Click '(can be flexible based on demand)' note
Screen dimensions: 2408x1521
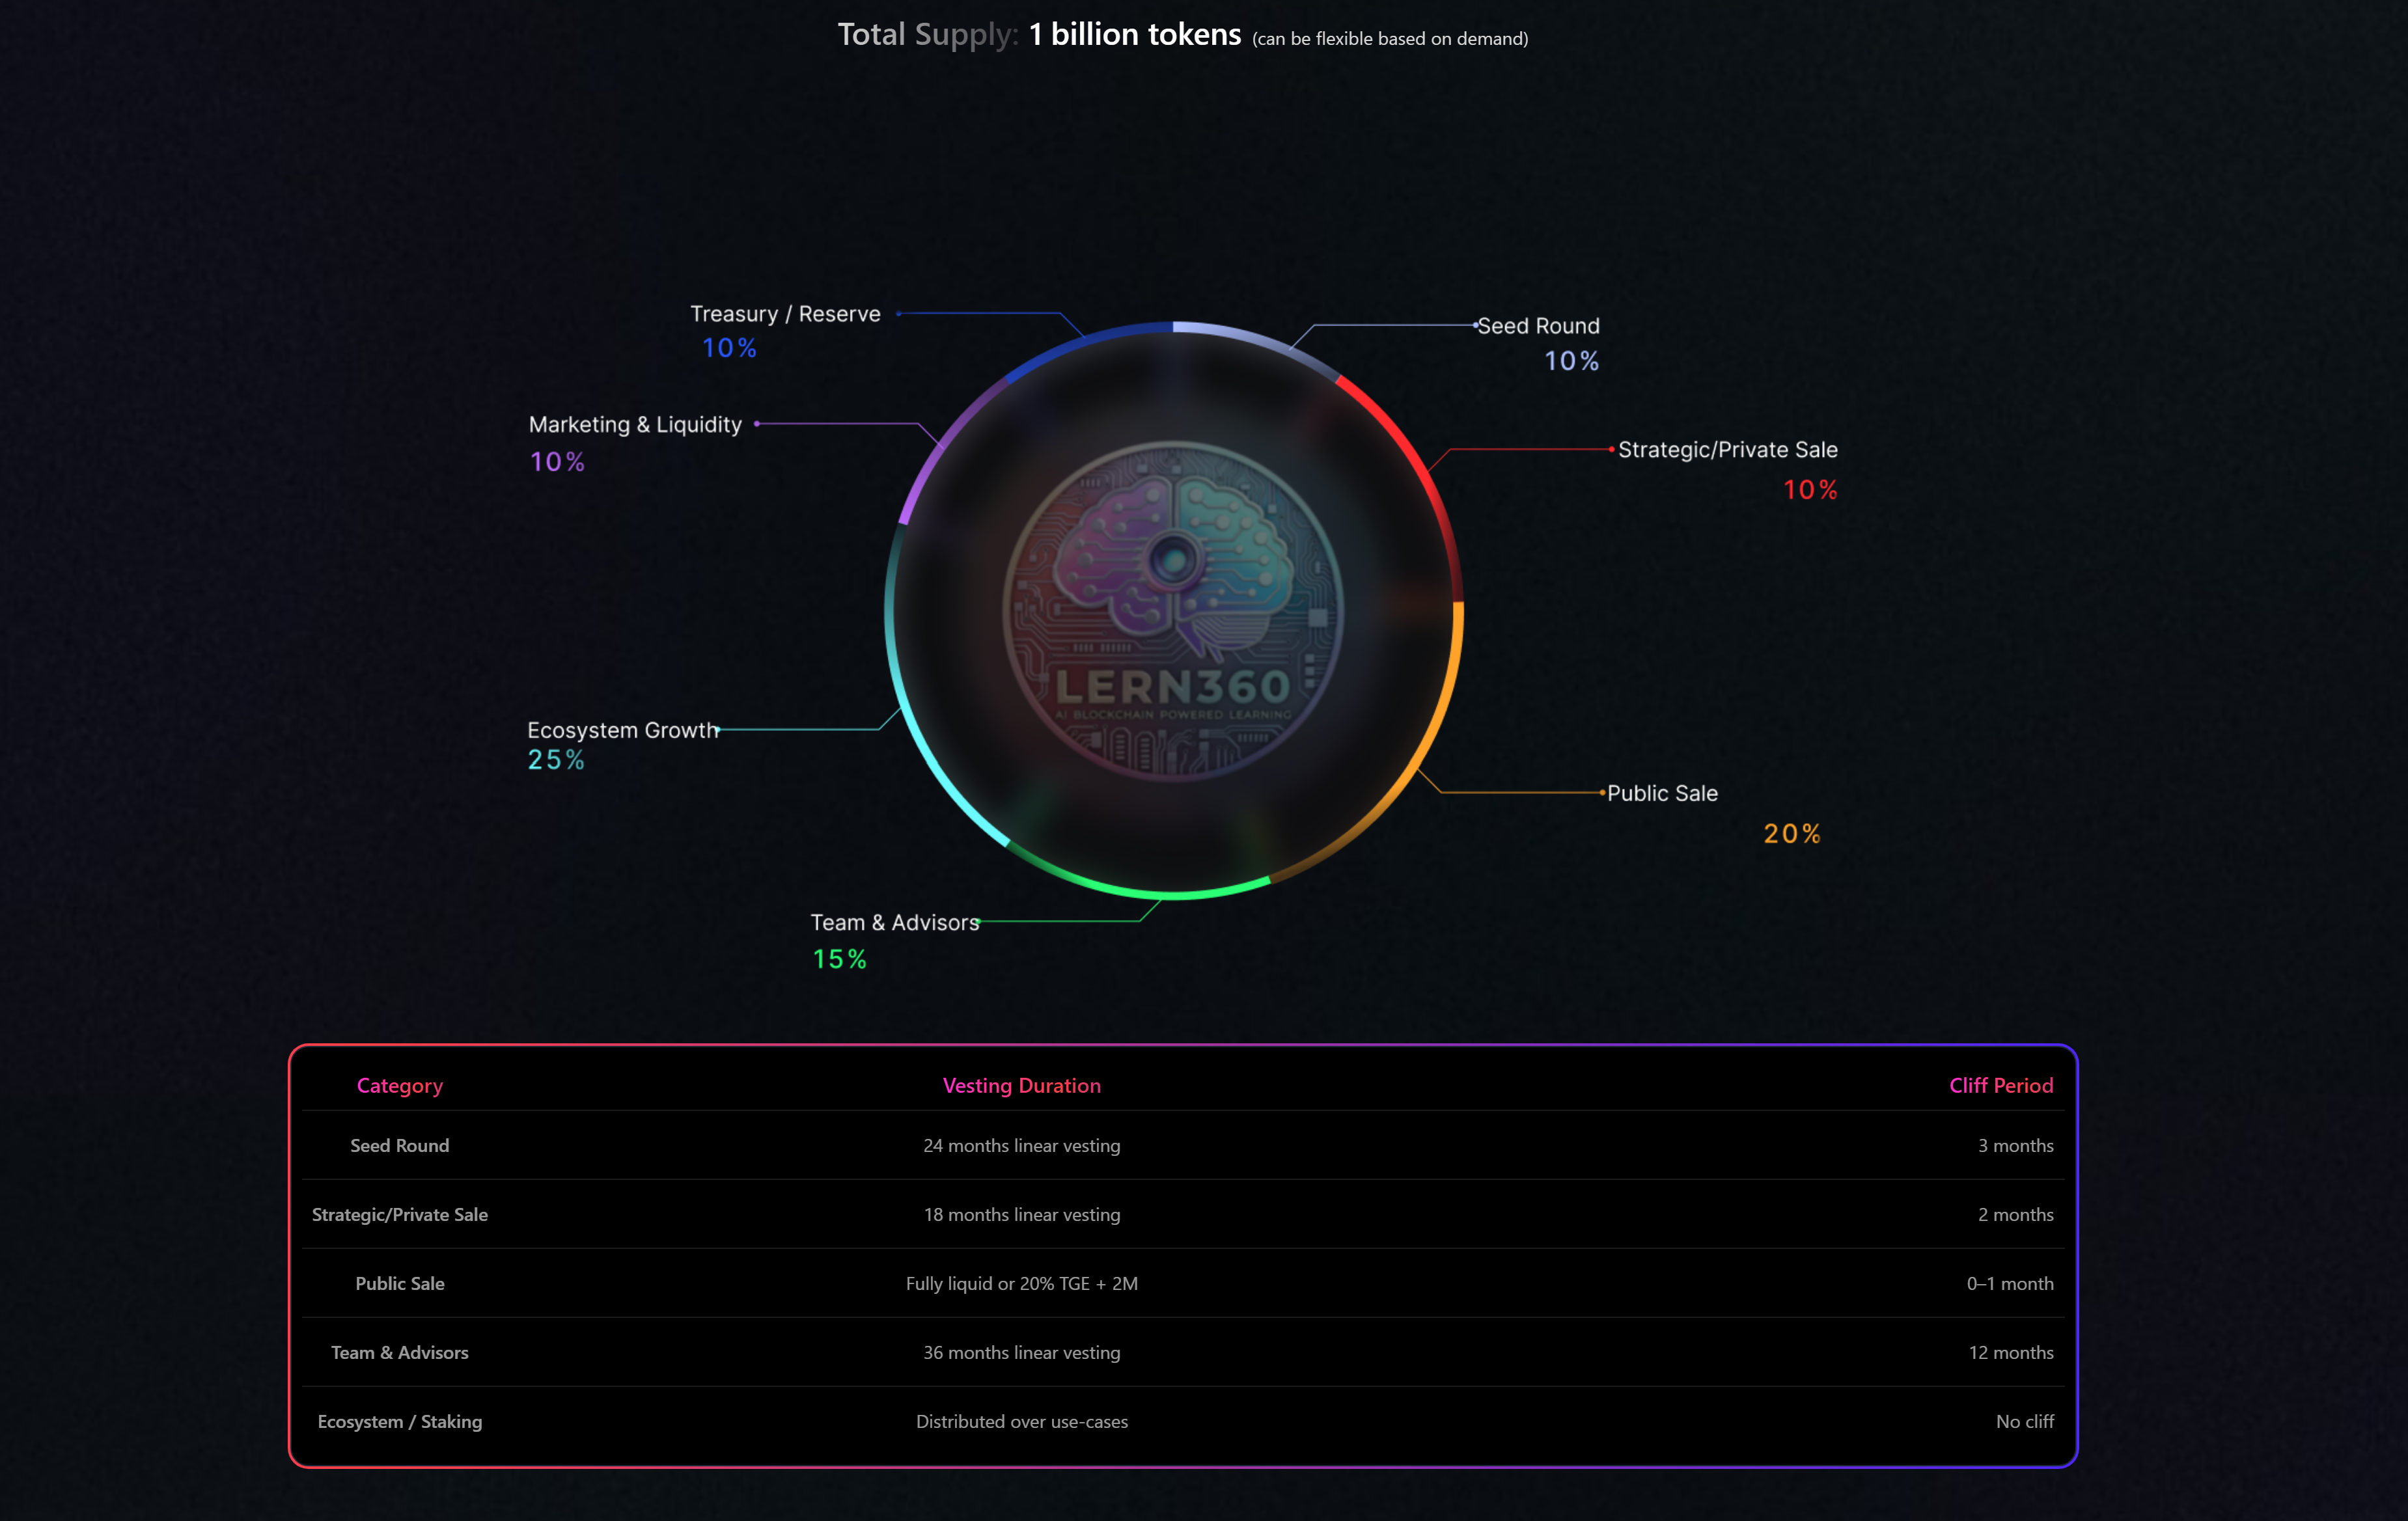[x=1390, y=39]
